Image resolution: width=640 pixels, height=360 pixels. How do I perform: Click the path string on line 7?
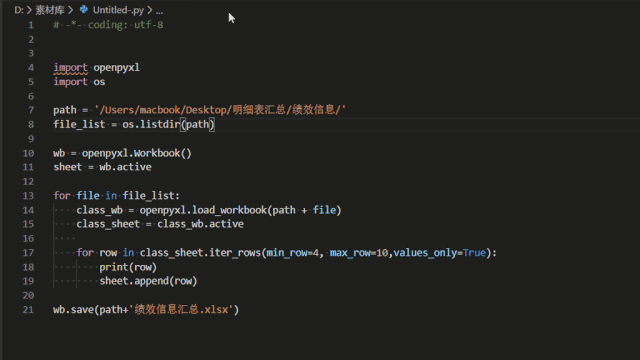click(x=220, y=110)
